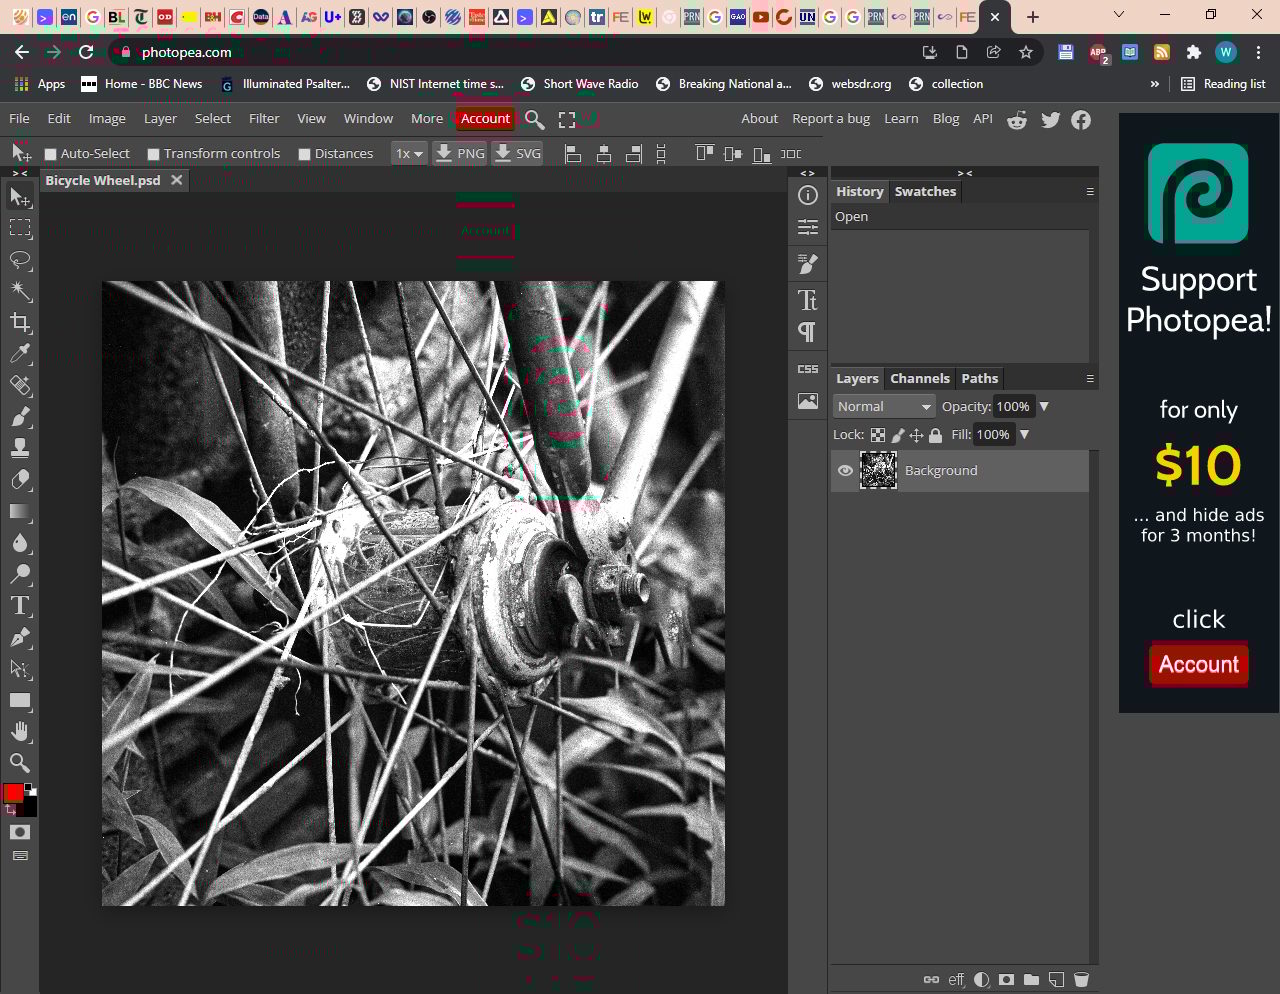Collapse the right panels with arrows
The height and width of the screenshot is (994, 1280).
click(965, 173)
